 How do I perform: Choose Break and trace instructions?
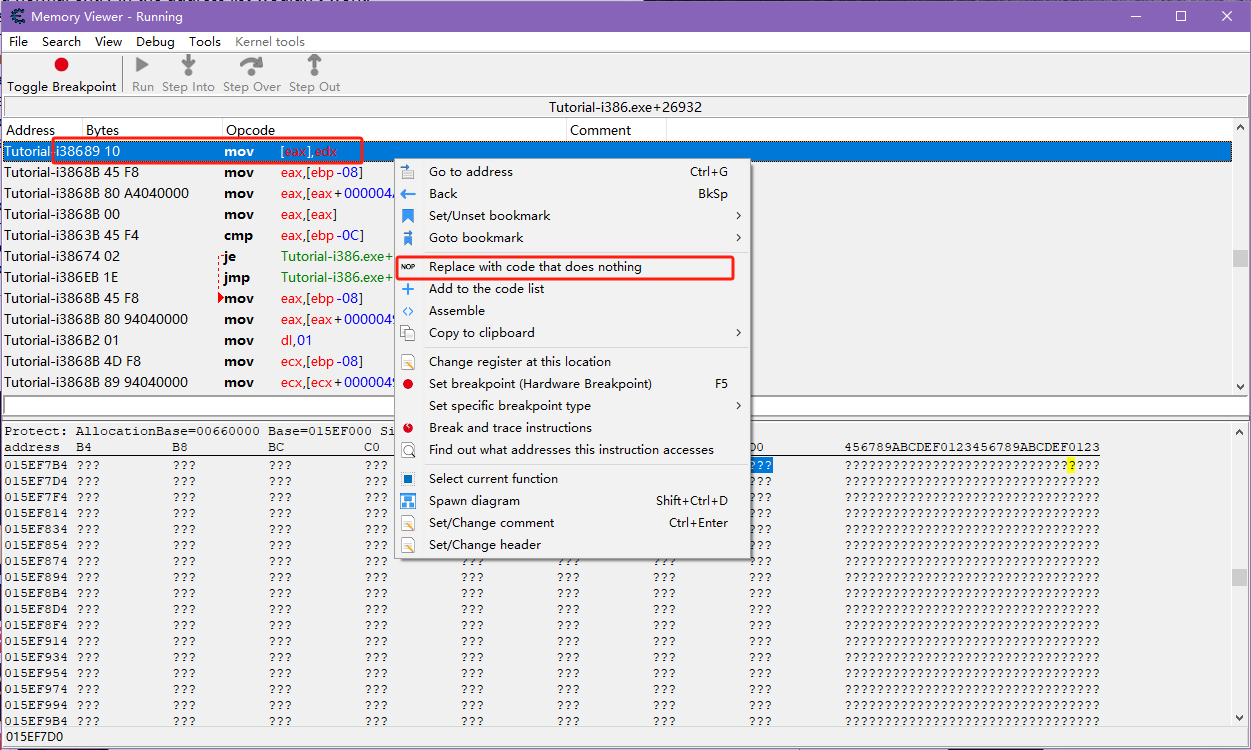coord(510,428)
